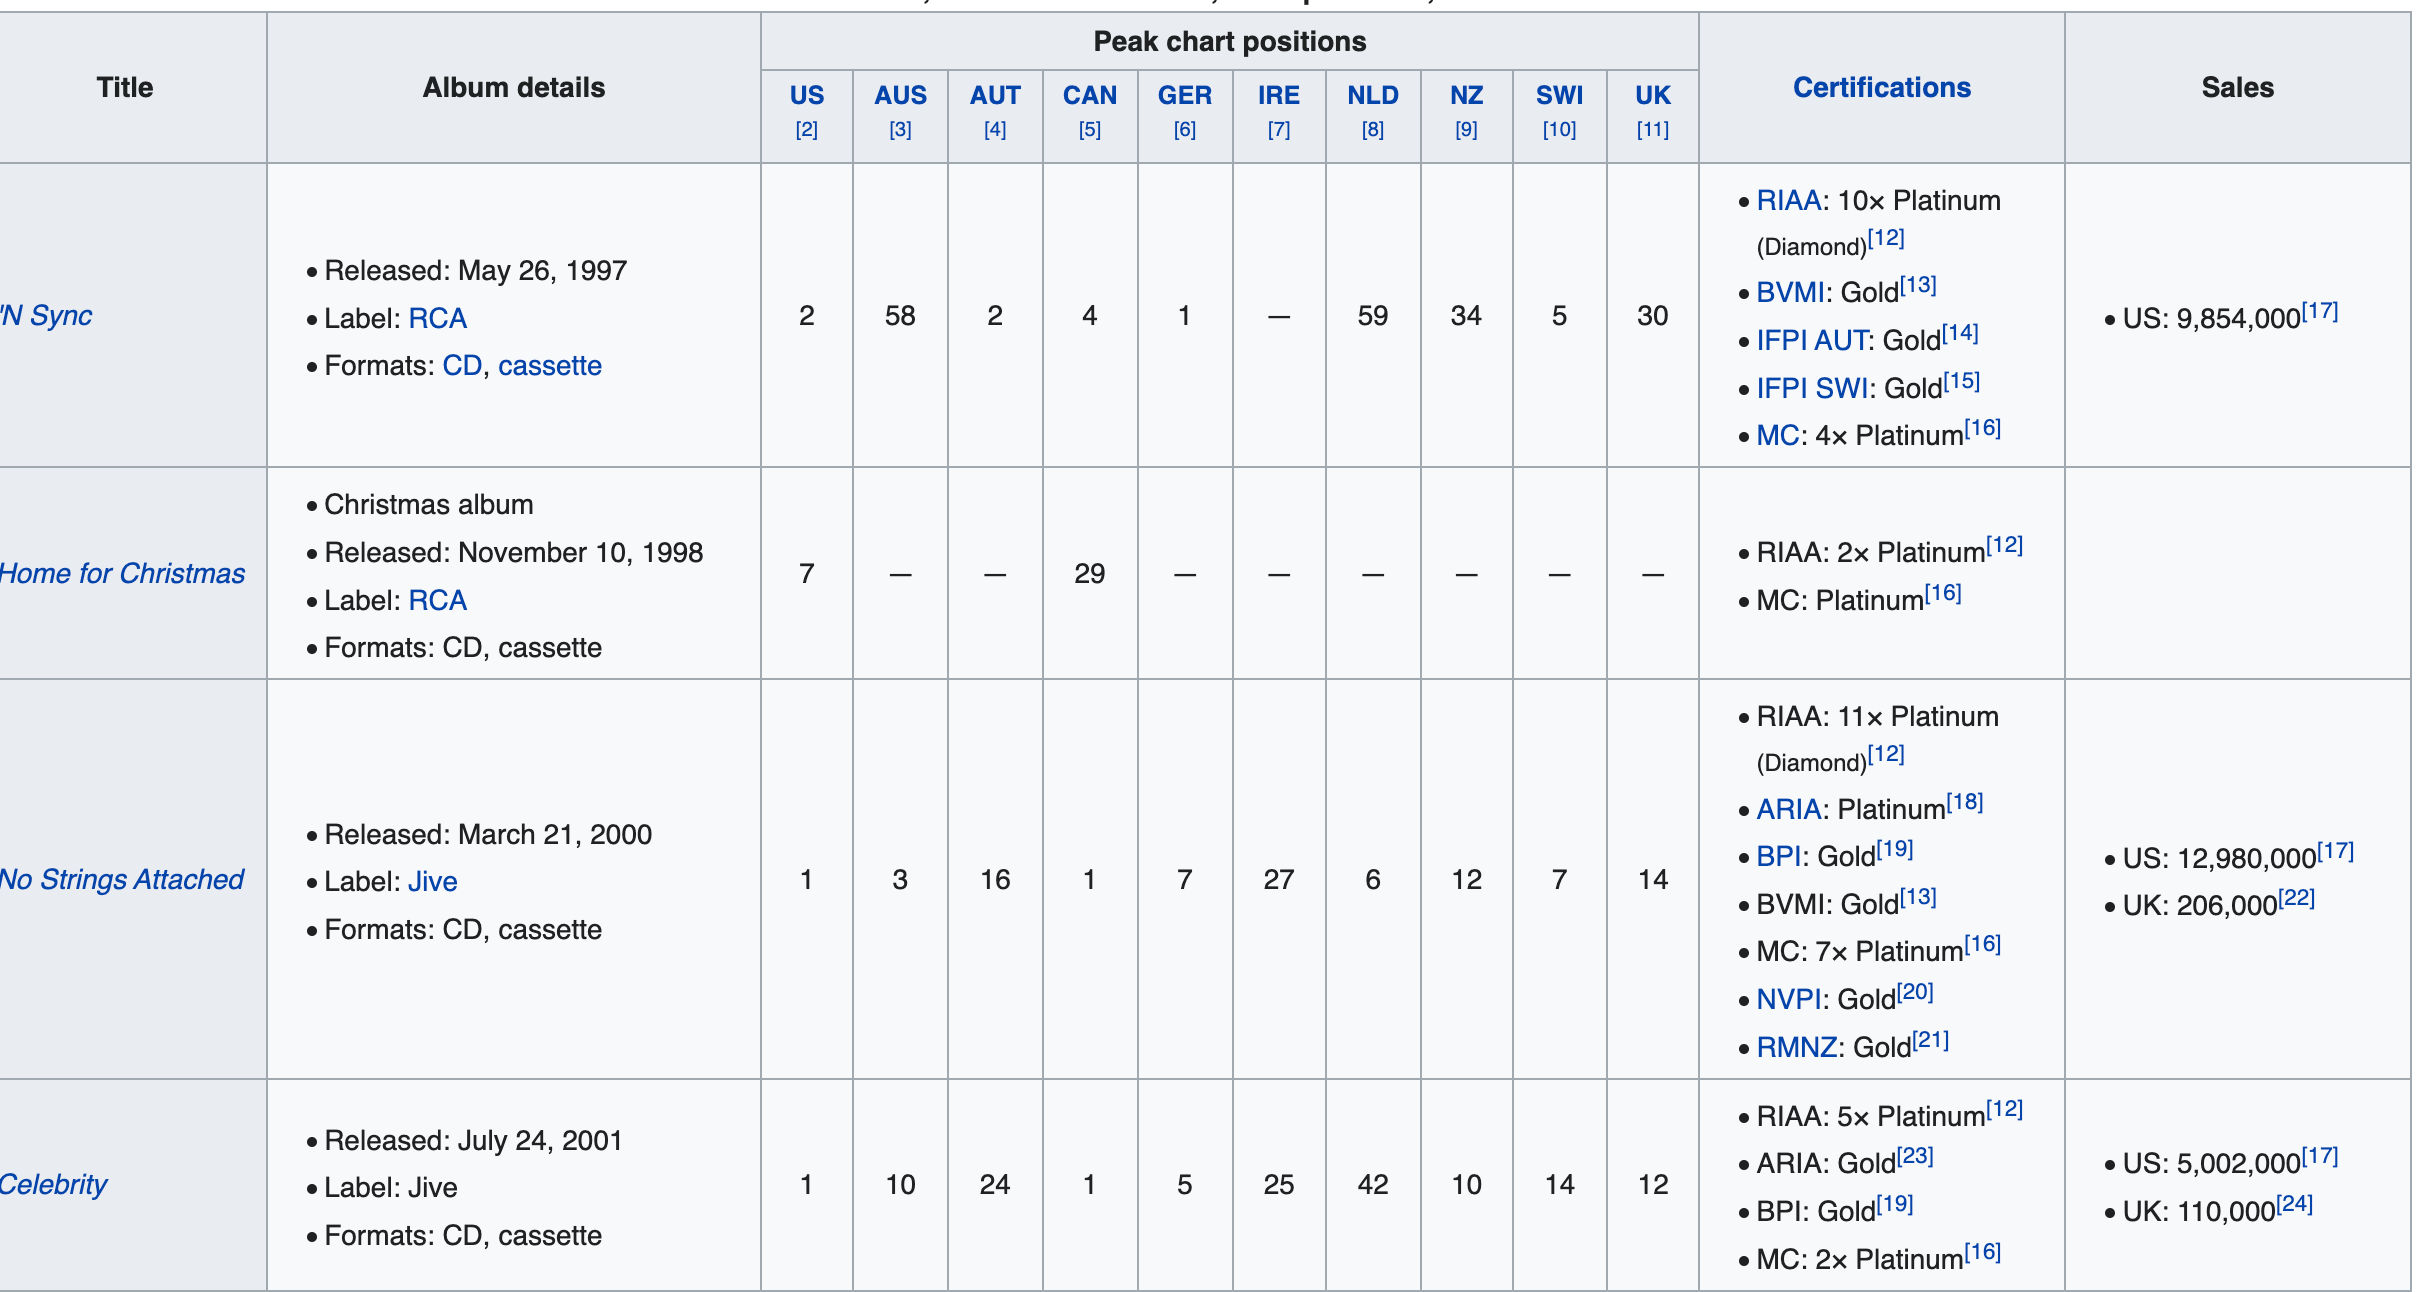
Task: Click reference [7] under IRE header
Action: [1279, 130]
